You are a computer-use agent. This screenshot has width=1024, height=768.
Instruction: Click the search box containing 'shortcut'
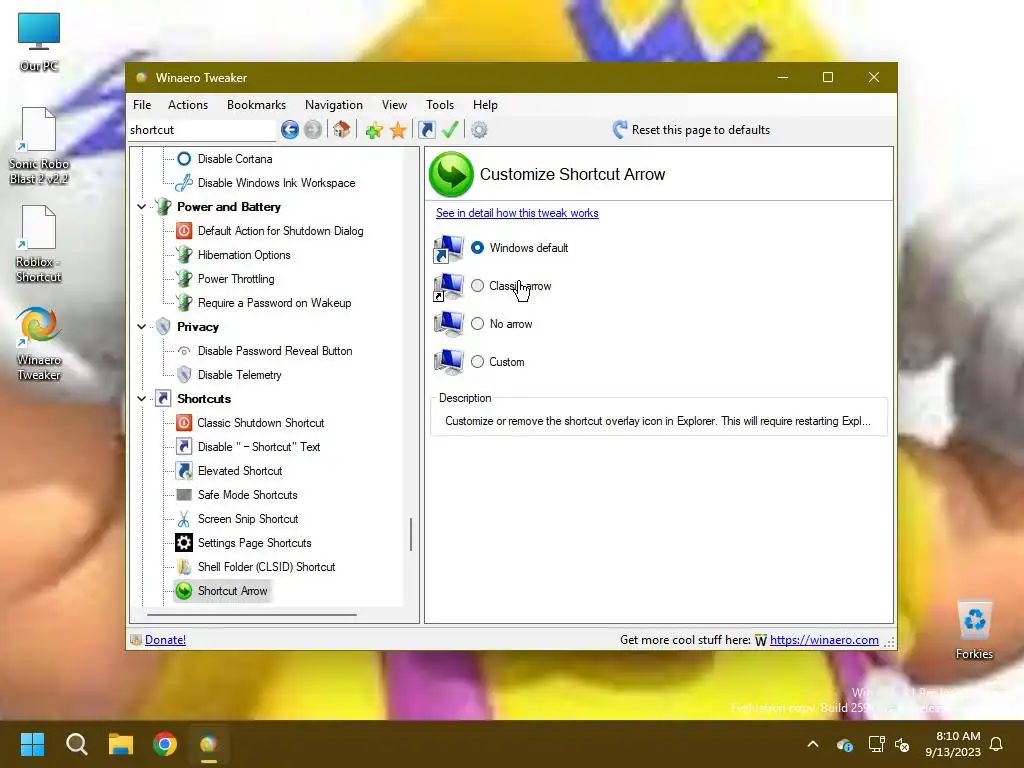202,130
